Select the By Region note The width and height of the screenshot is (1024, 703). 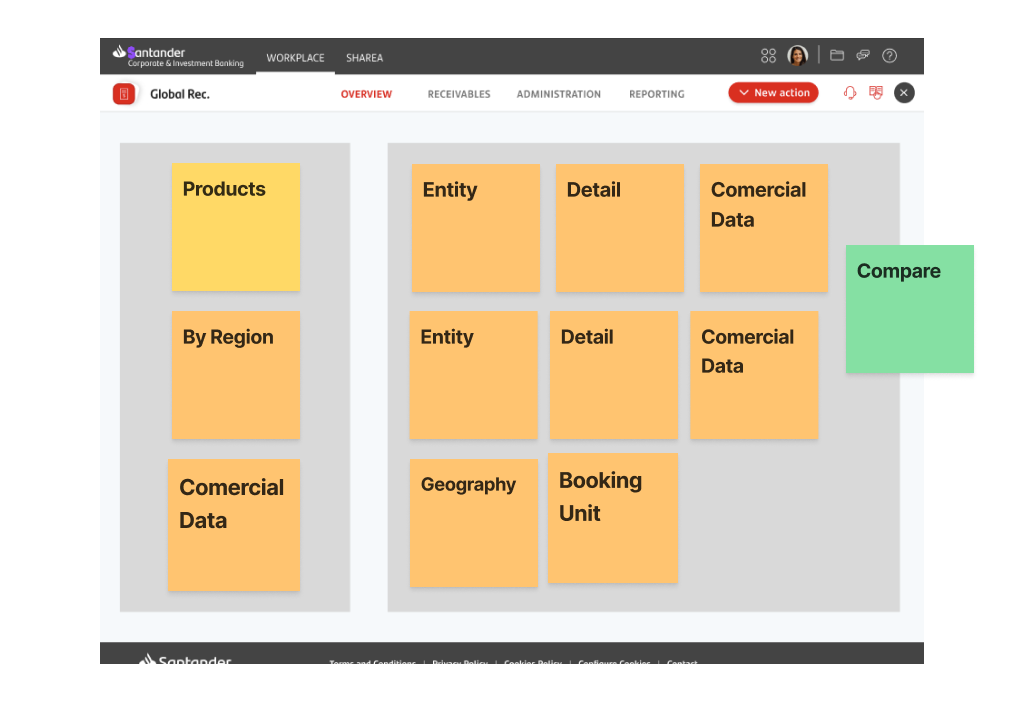tap(236, 375)
